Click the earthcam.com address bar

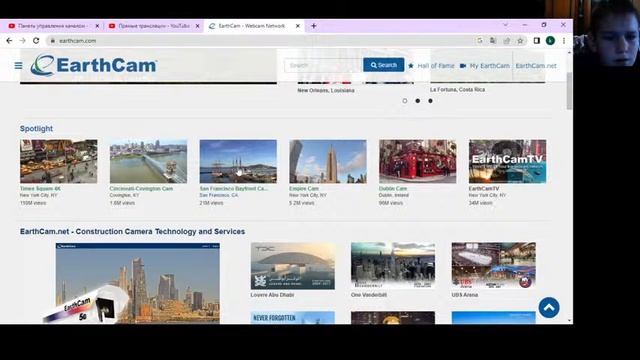261,41
